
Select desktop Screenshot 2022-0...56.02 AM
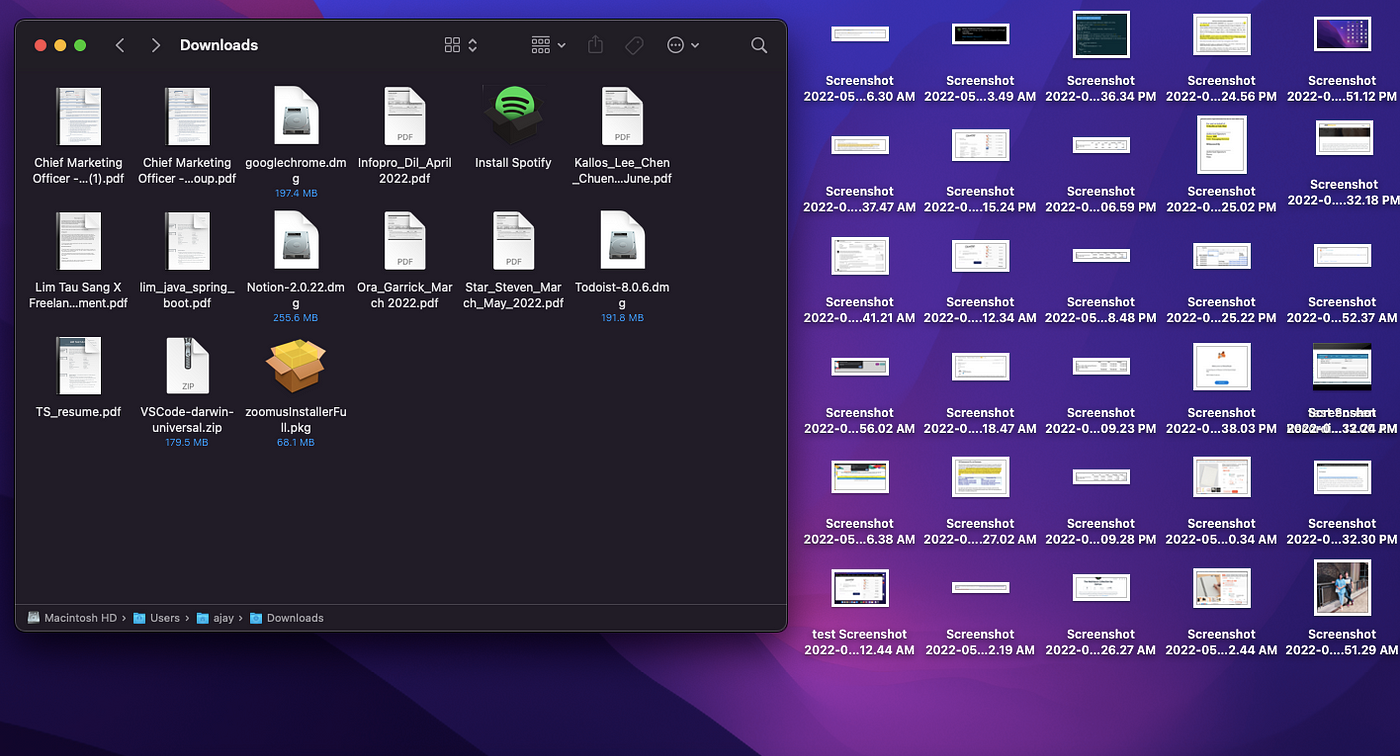point(860,367)
